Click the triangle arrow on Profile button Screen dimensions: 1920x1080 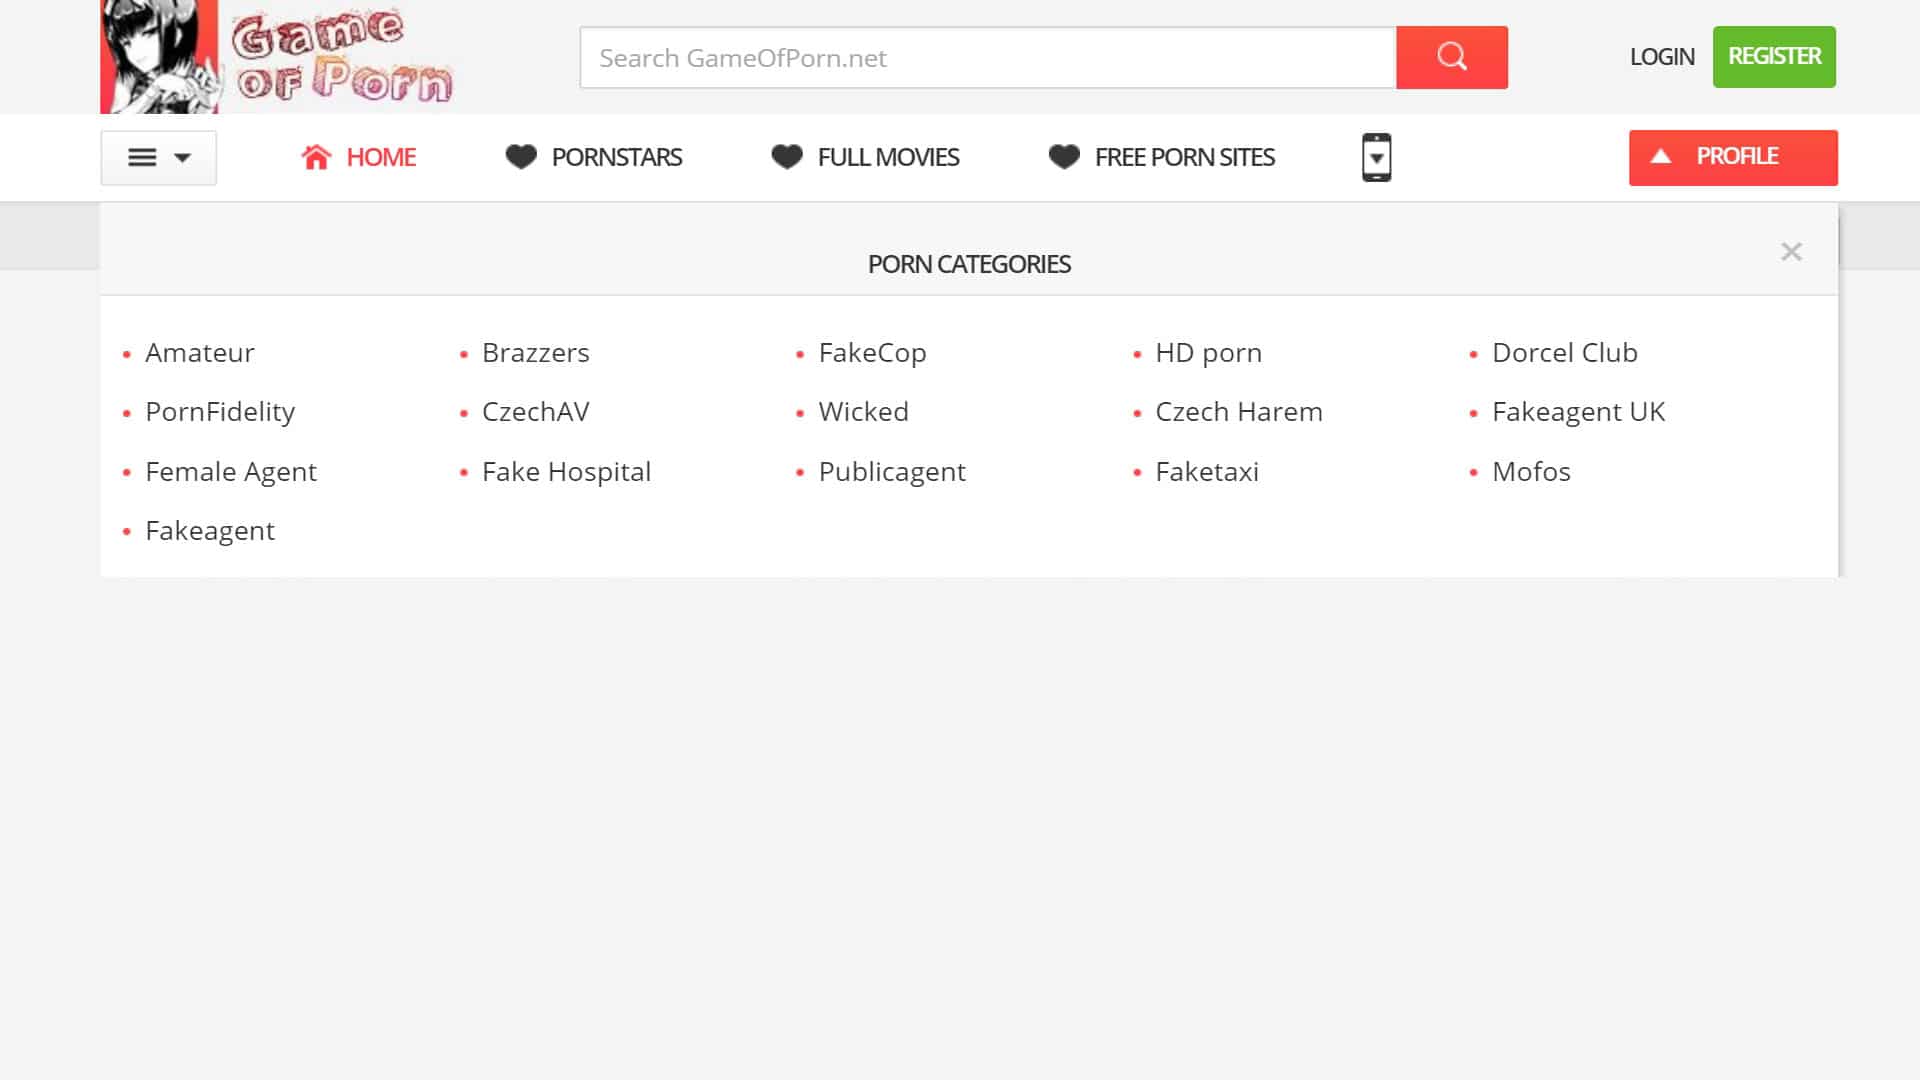click(1661, 156)
